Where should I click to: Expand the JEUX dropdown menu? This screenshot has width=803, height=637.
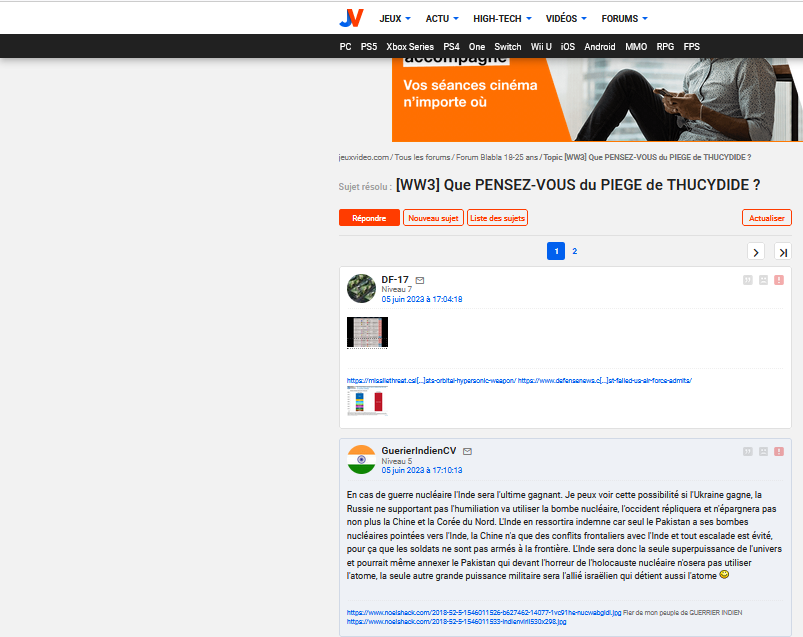point(395,18)
